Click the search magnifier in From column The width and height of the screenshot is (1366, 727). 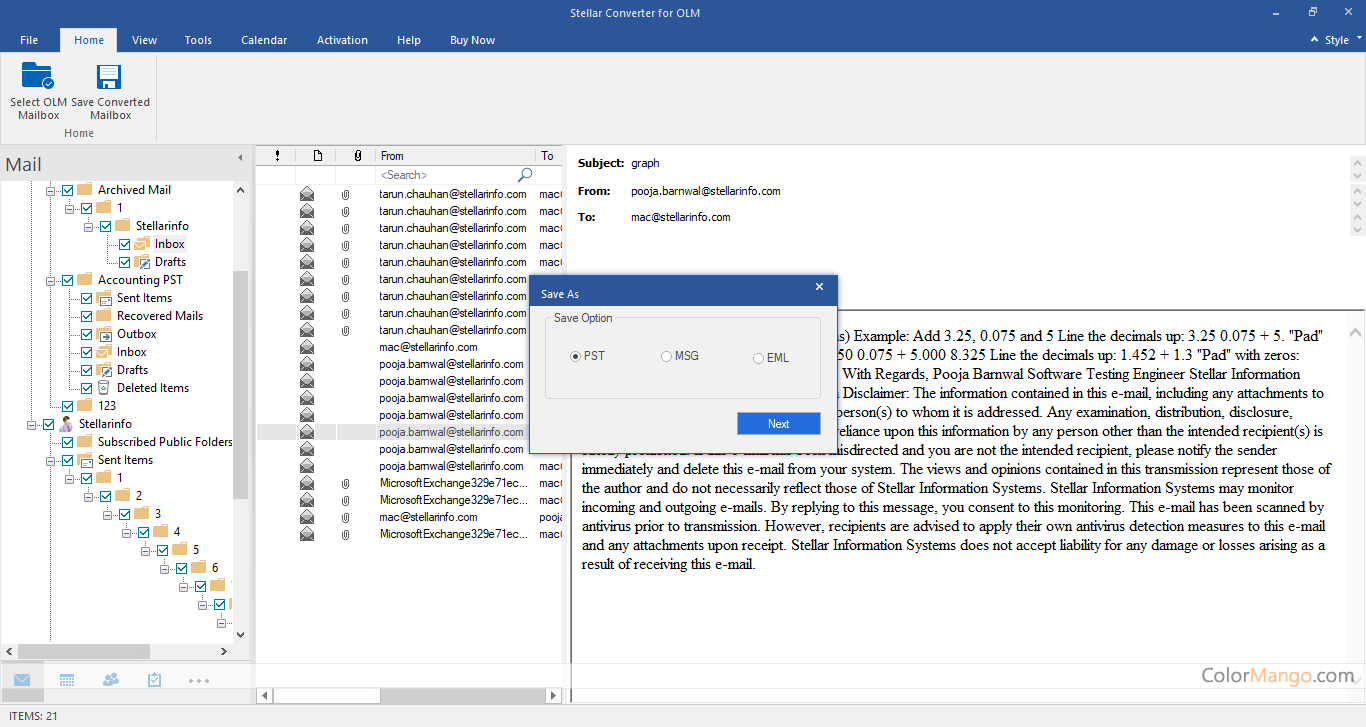tap(525, 175)
